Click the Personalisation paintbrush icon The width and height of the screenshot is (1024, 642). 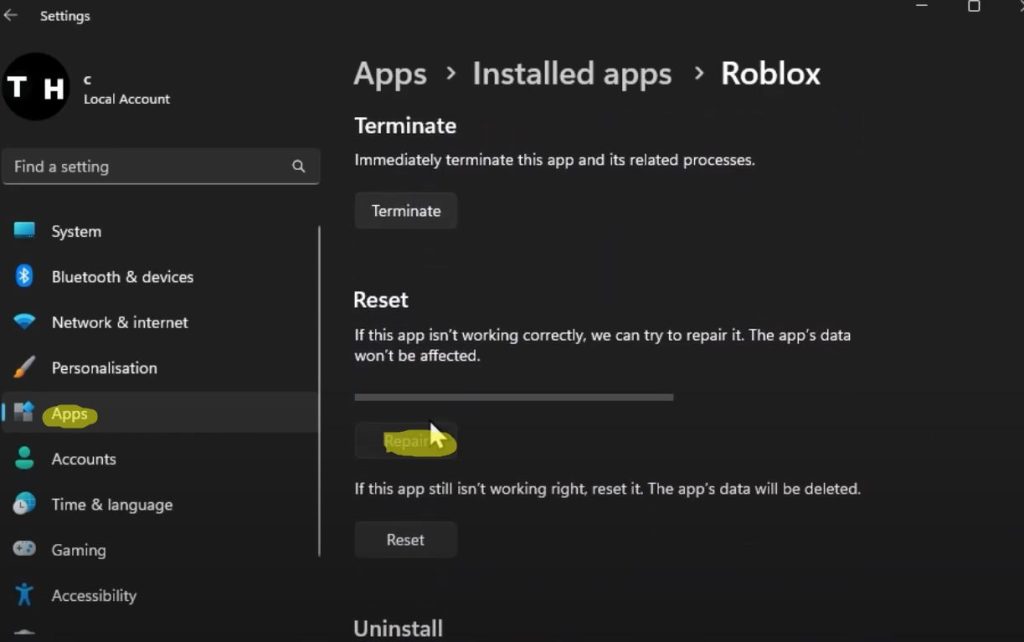click(24, 367)
